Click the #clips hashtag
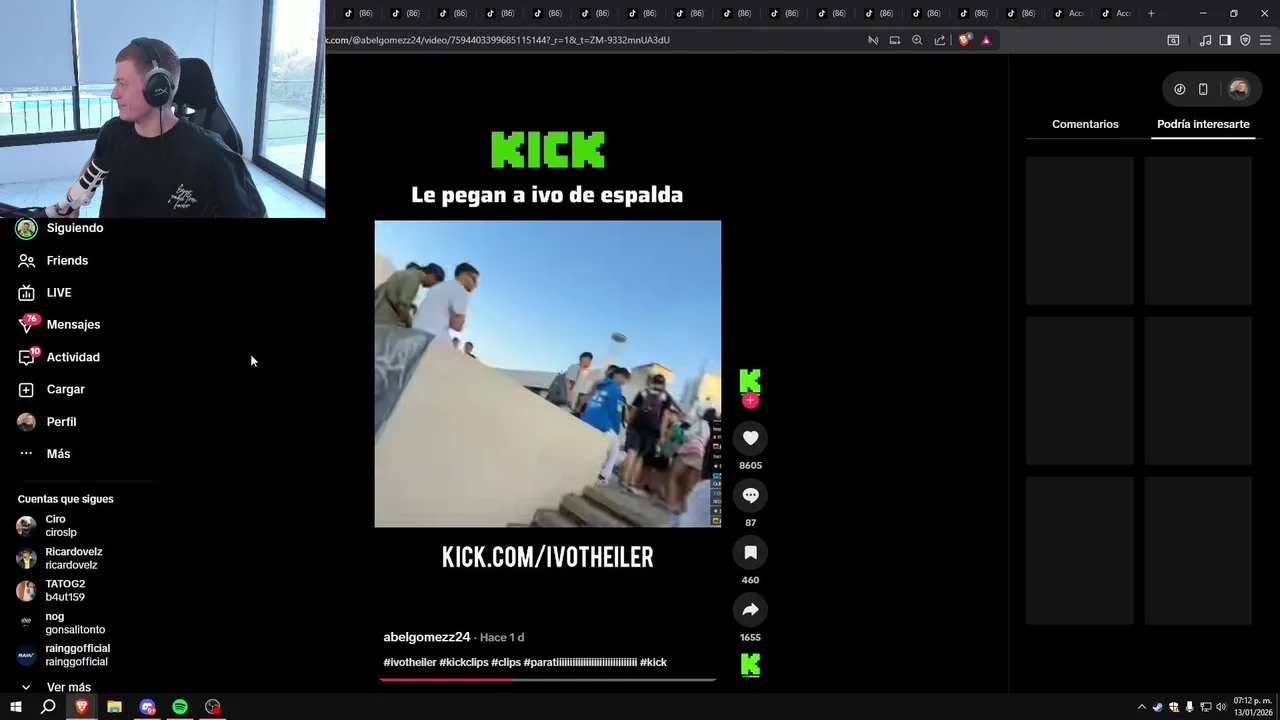The width and height of the screenshot is (1280, 720). (x=506, y=662)
